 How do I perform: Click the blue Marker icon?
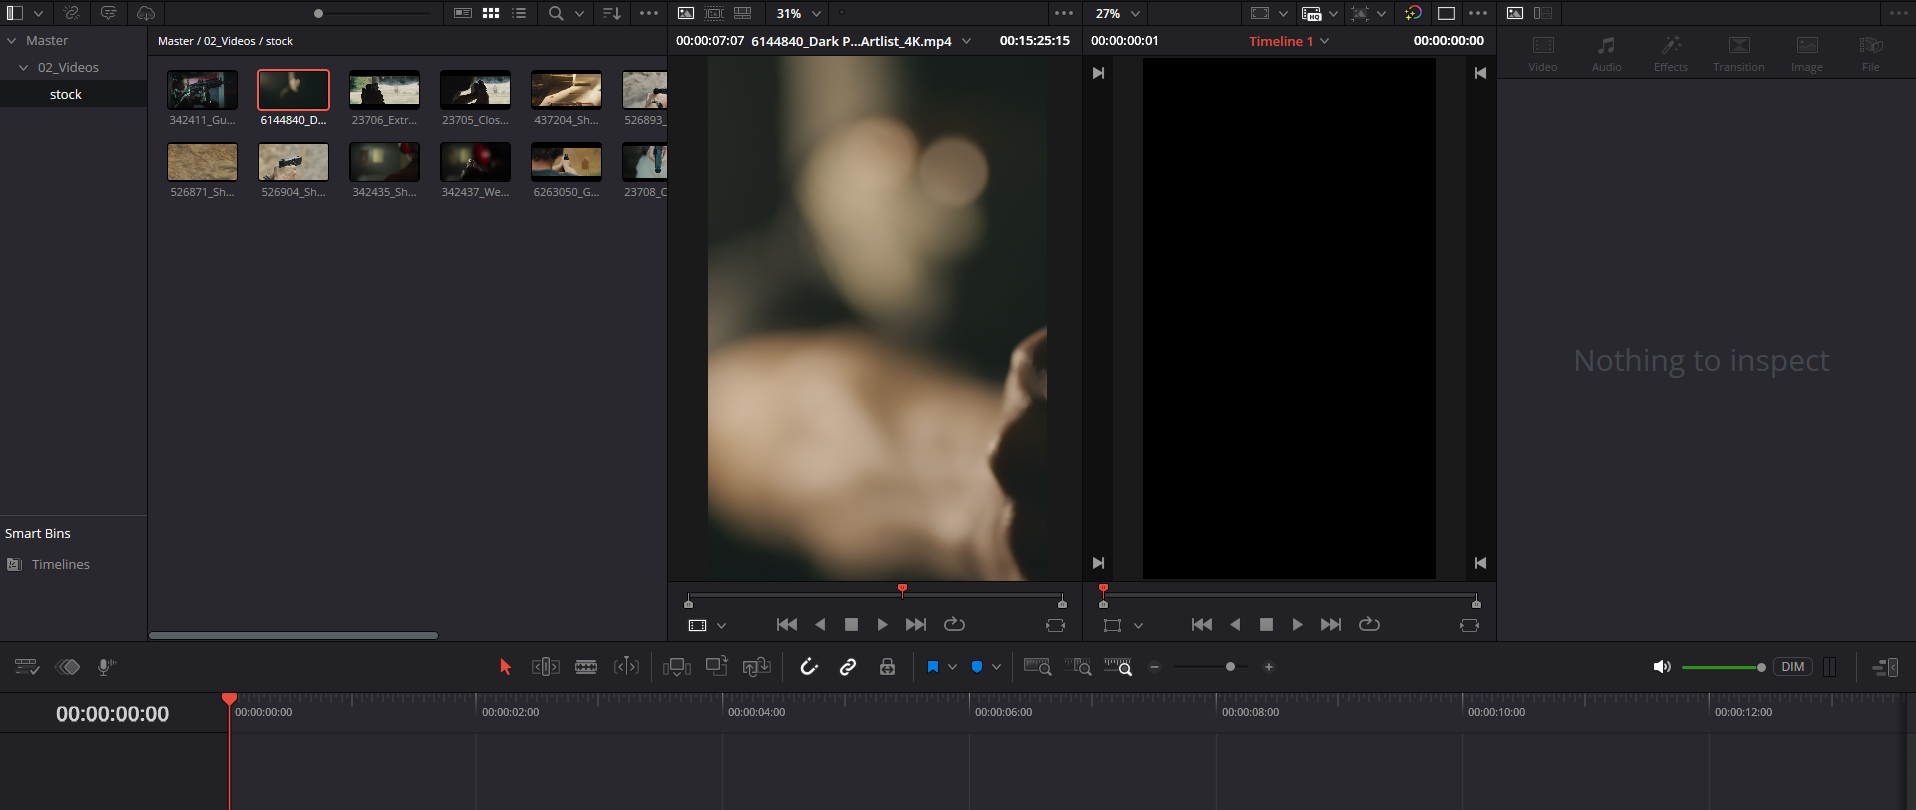[977, 667]
